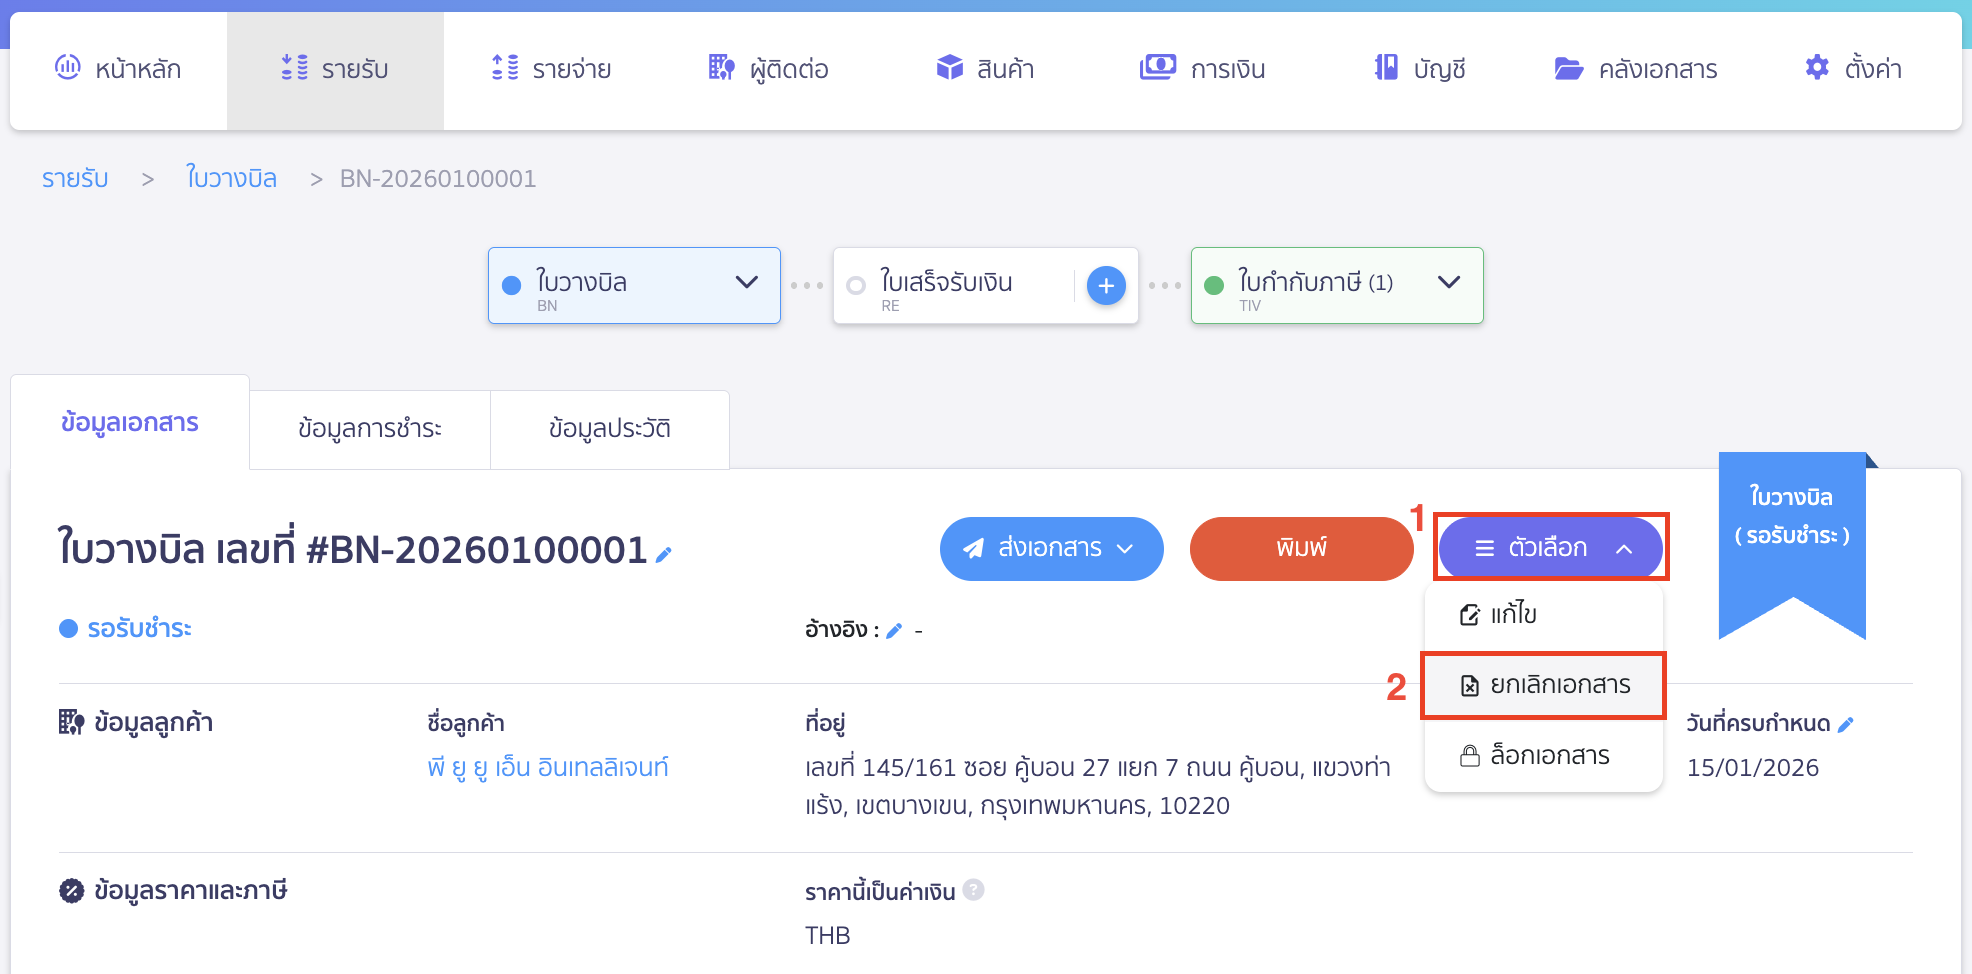1972x974 pixels.
Task: Select the บัญชี ledger icon
Action: click(x=1385, y=68)
